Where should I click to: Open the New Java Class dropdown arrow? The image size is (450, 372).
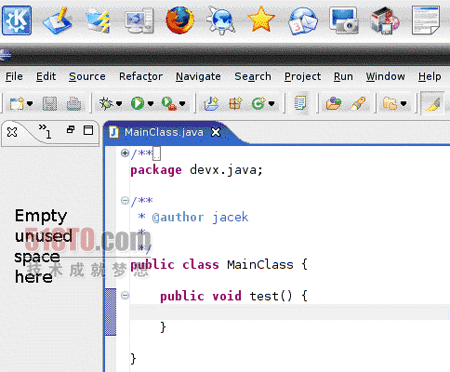272,104
